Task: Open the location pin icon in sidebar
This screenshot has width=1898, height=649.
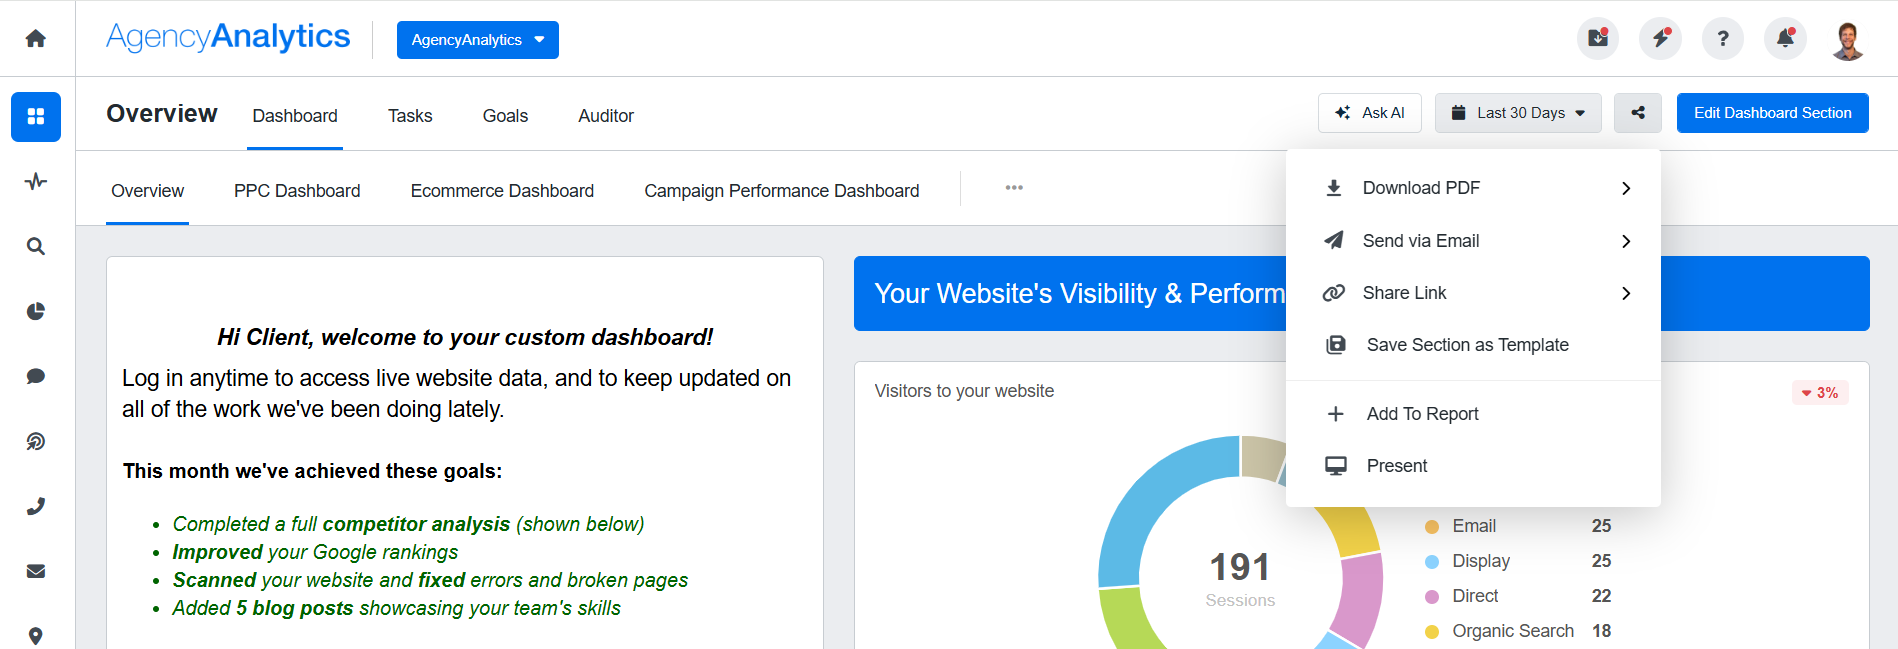Action: pyautogui.click(x=36, y=636)
